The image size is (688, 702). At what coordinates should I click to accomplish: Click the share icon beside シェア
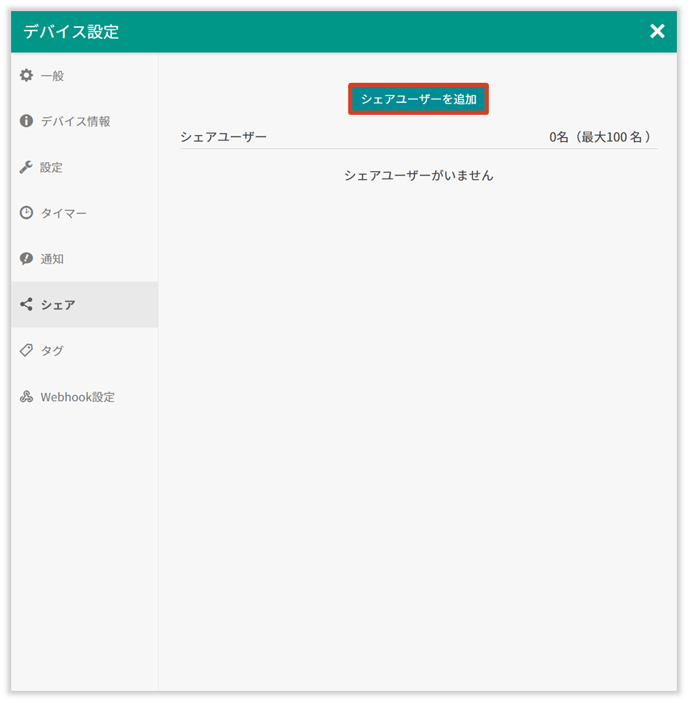pyautogui.click(x=27, y=305)
